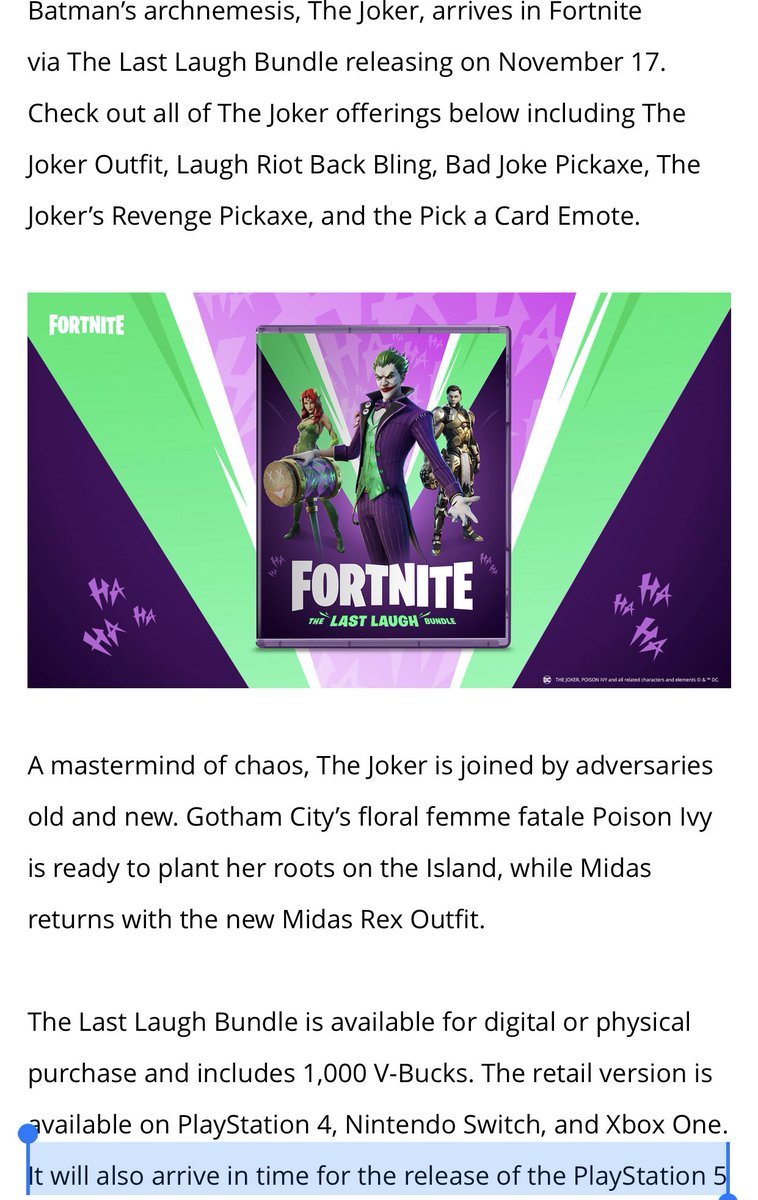This screenshot has width=758, height=1200.
Task: Tap the white Fortnite logo on the banner
Action: (x=87, y=324)
